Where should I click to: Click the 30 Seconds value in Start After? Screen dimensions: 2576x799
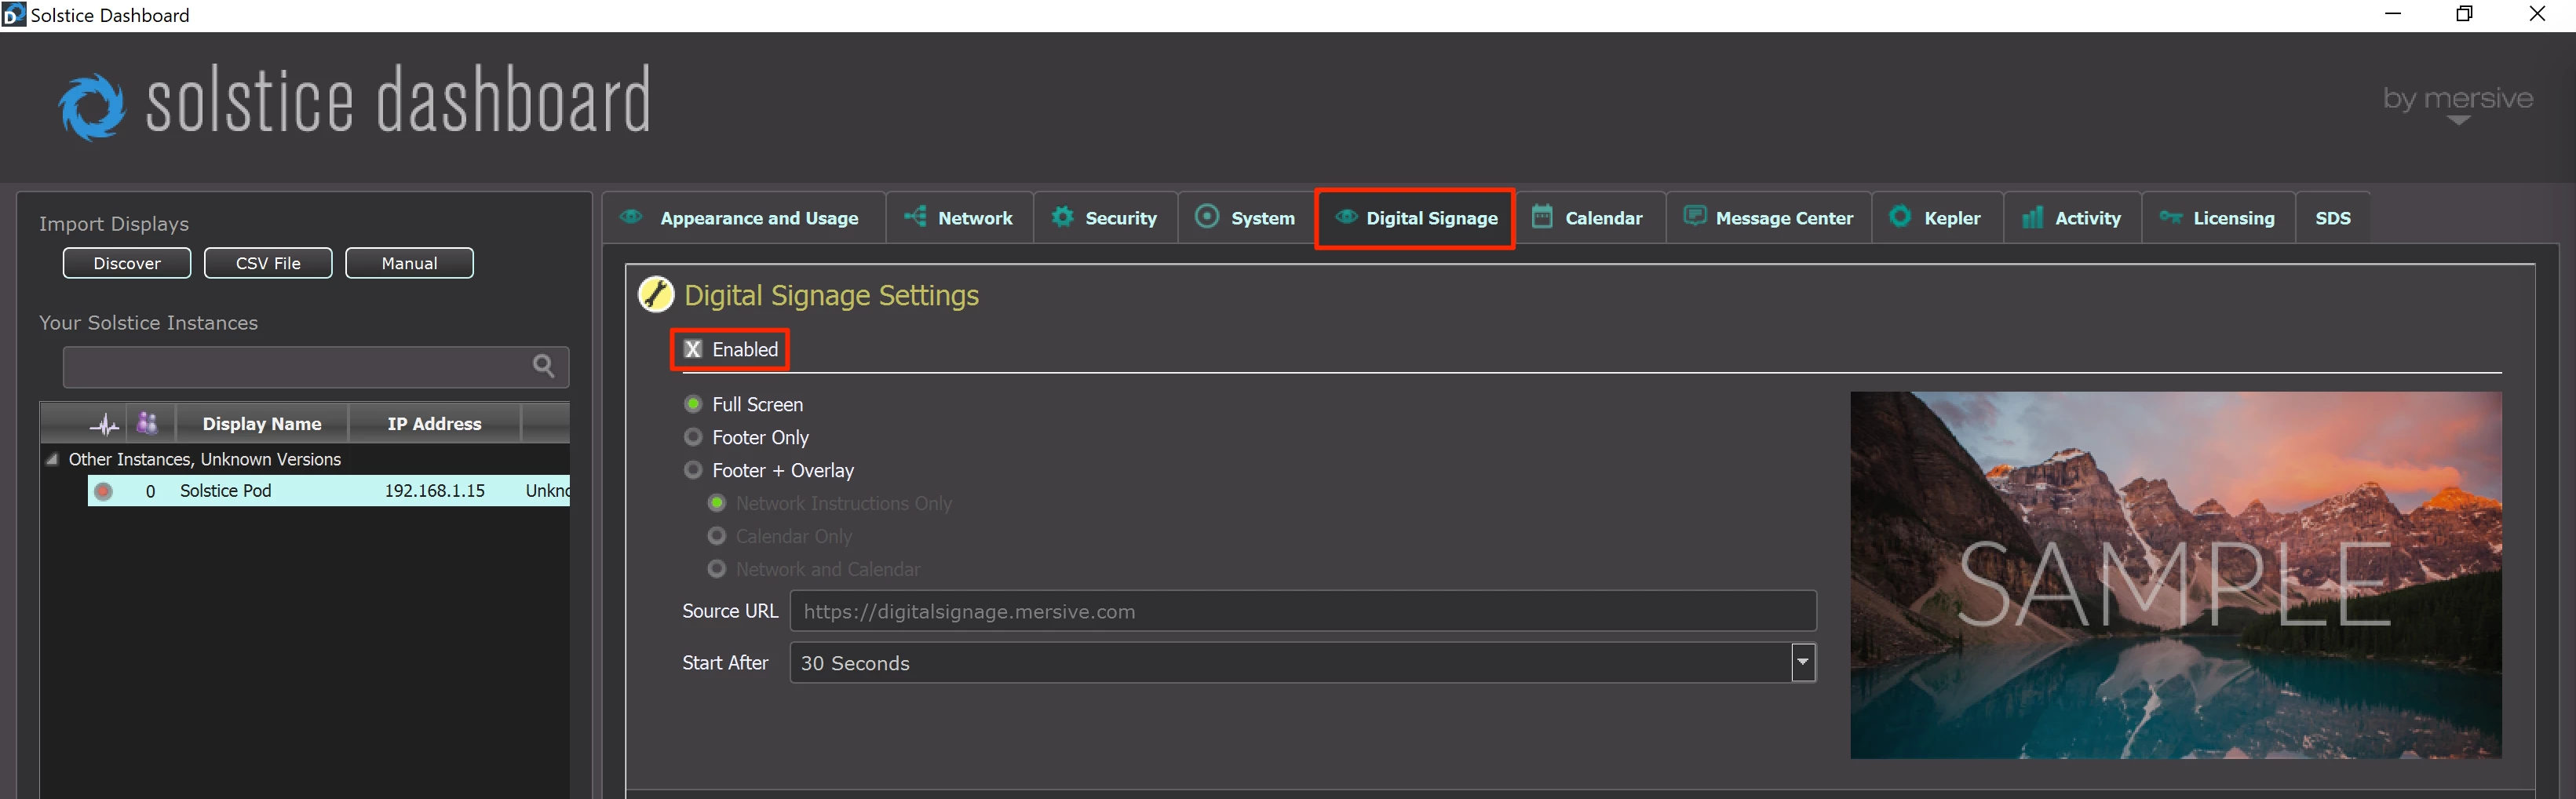[x=855, y=663]
